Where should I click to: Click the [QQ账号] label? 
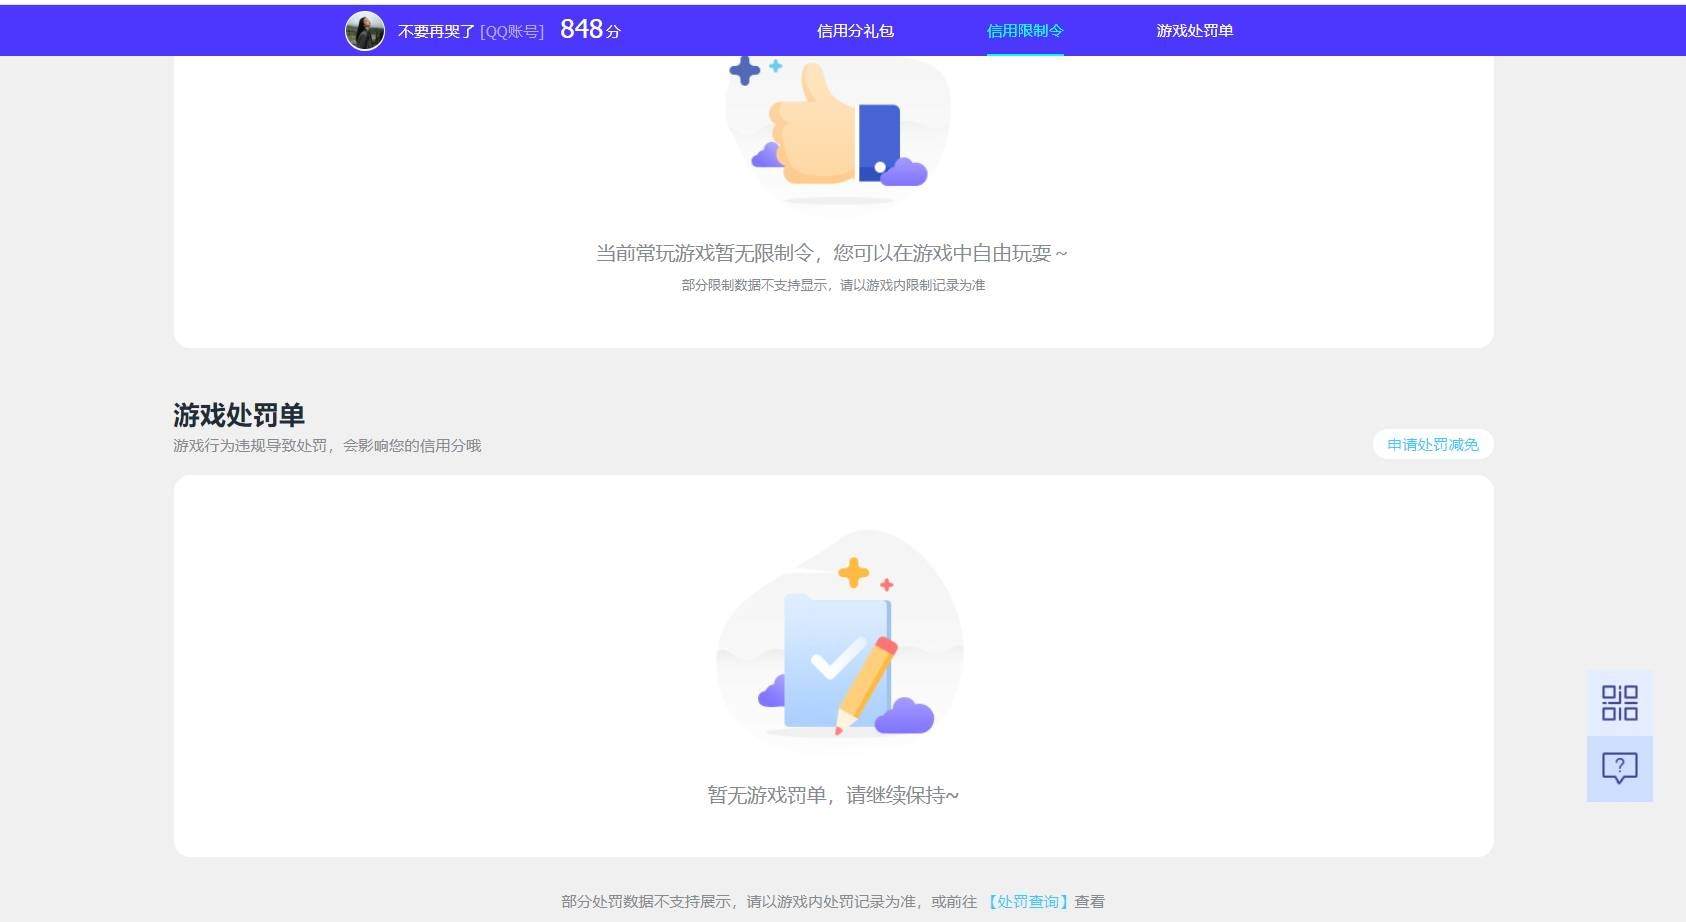[512, 32]
